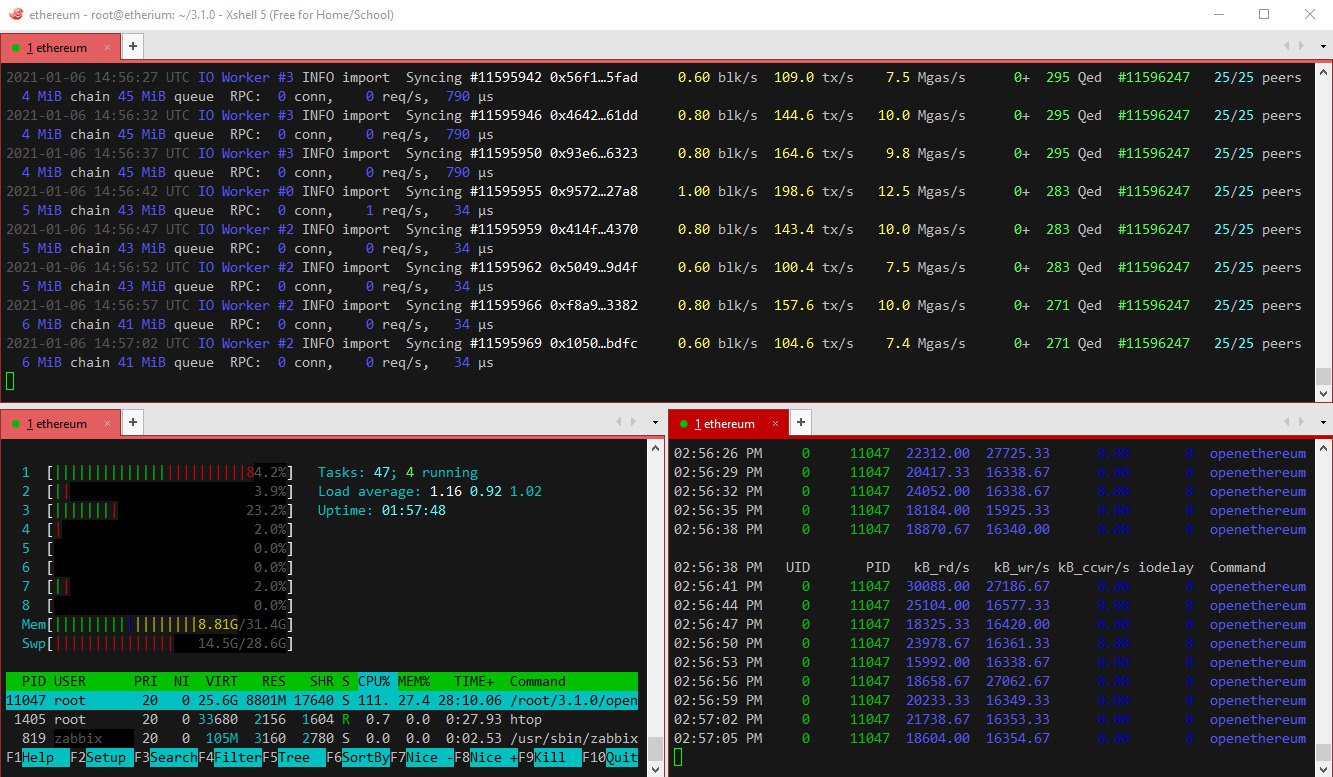Click the Xshell app icon in the title bar
The width and height of the screenshot is (1333, 777).
tap(14, 14)
